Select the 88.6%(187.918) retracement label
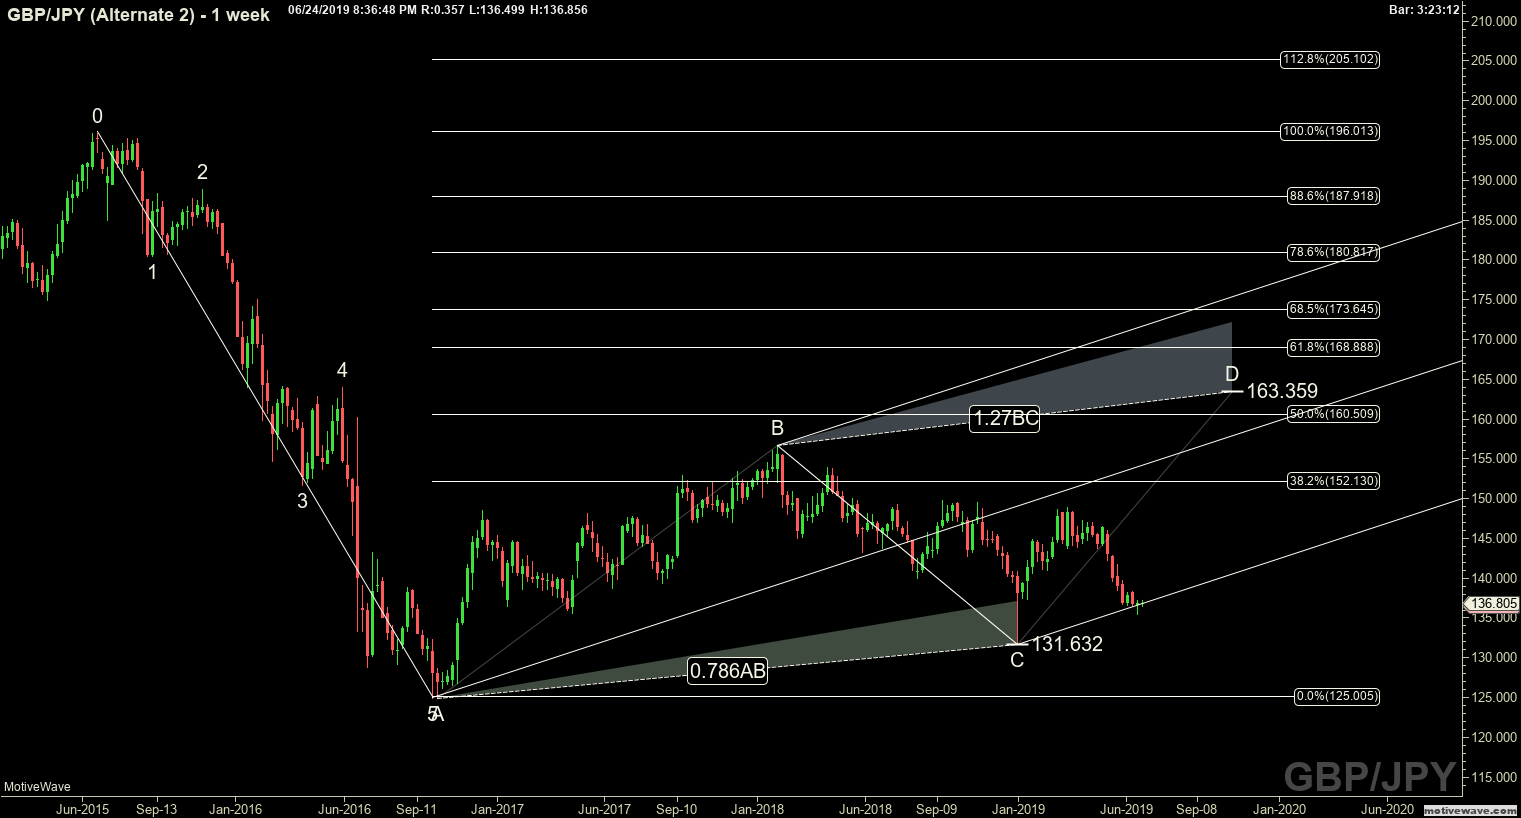 pyautogui.click(x=1333, y=196)
